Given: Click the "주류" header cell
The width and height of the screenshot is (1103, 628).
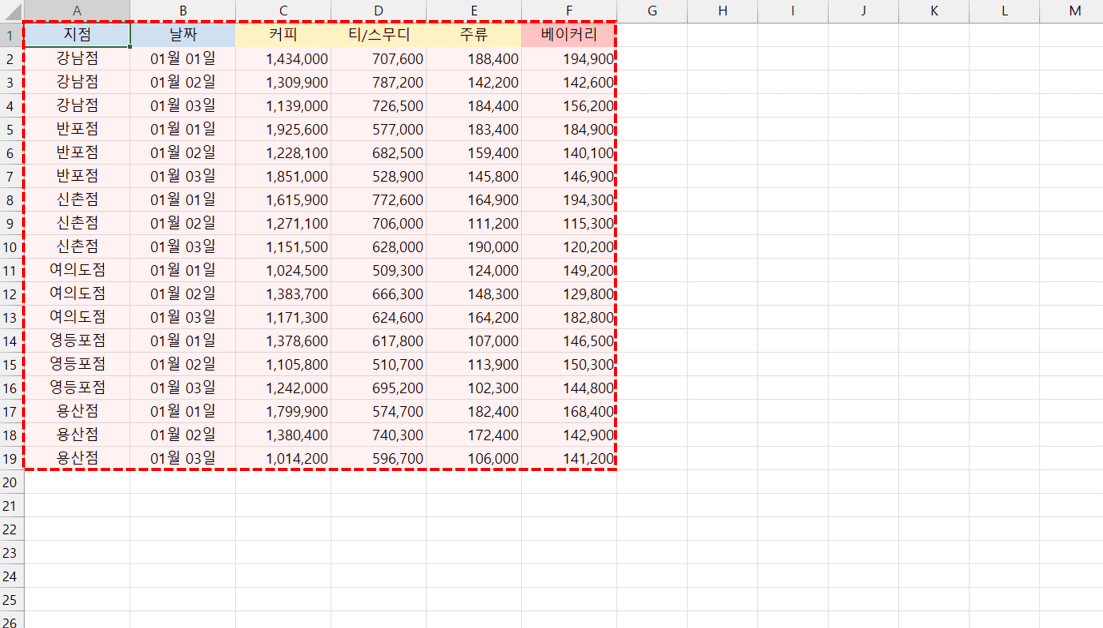Looking at the screenshot, I should click(x=473, y=35).
